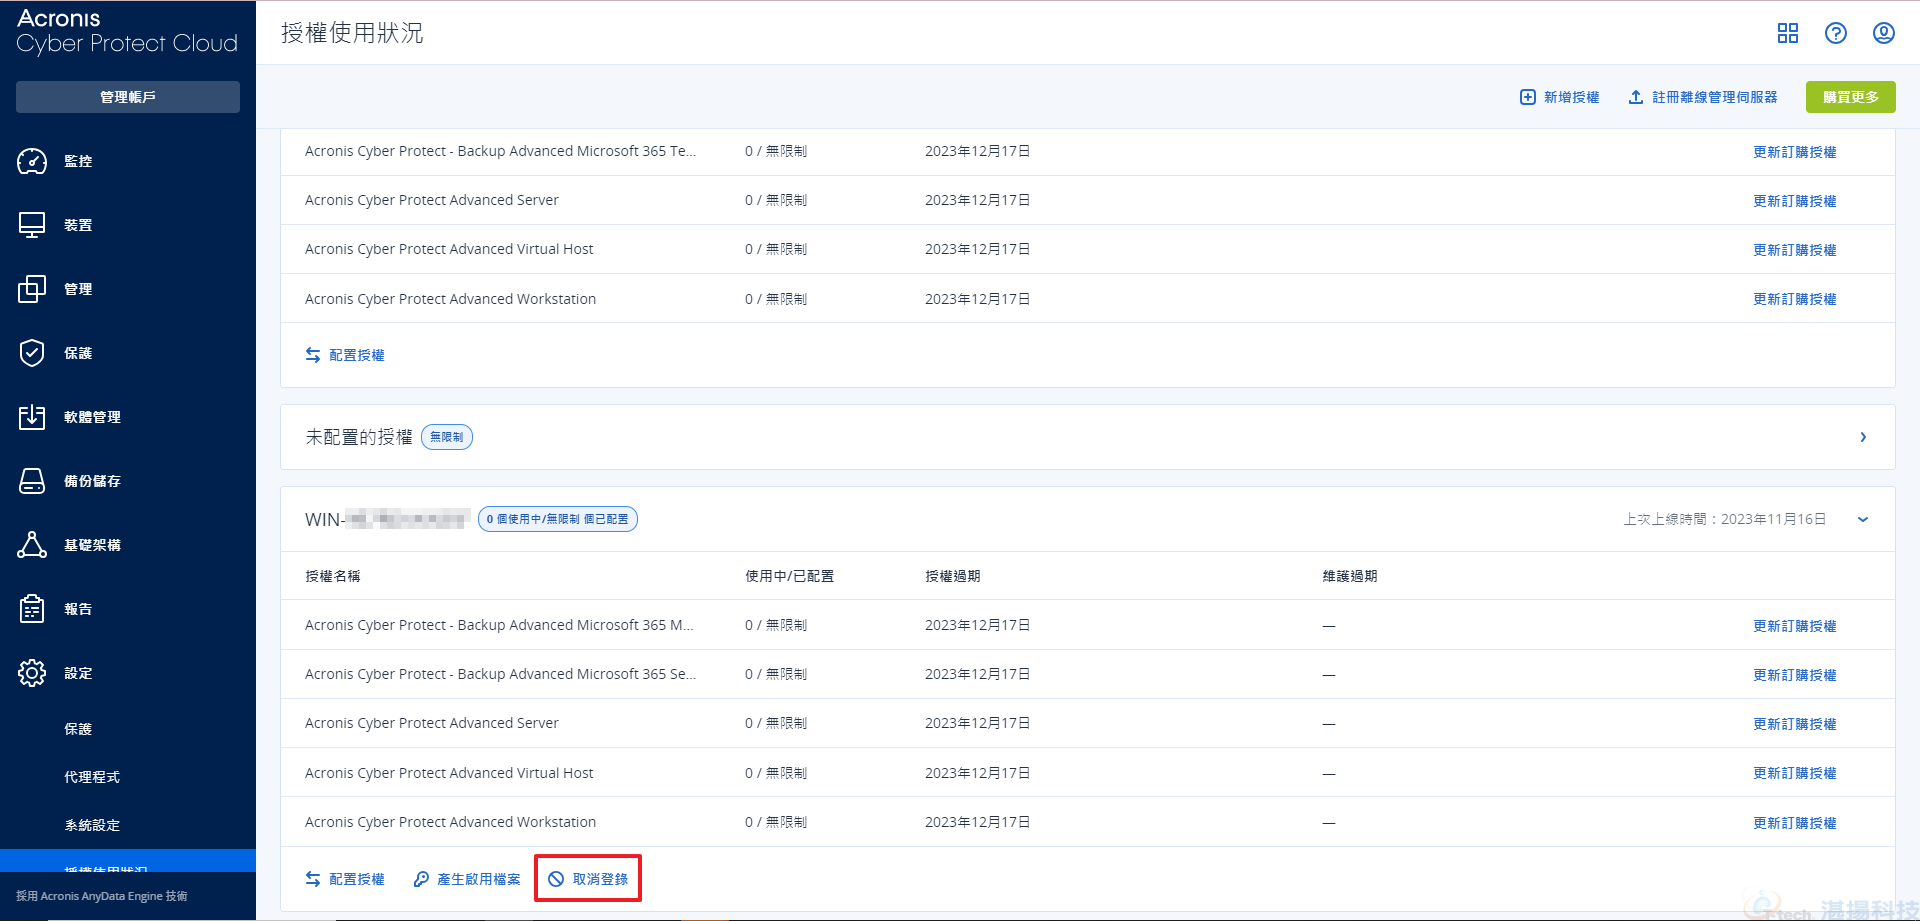
Task: Select 監控 menu item label
Action: pos(78,161)
